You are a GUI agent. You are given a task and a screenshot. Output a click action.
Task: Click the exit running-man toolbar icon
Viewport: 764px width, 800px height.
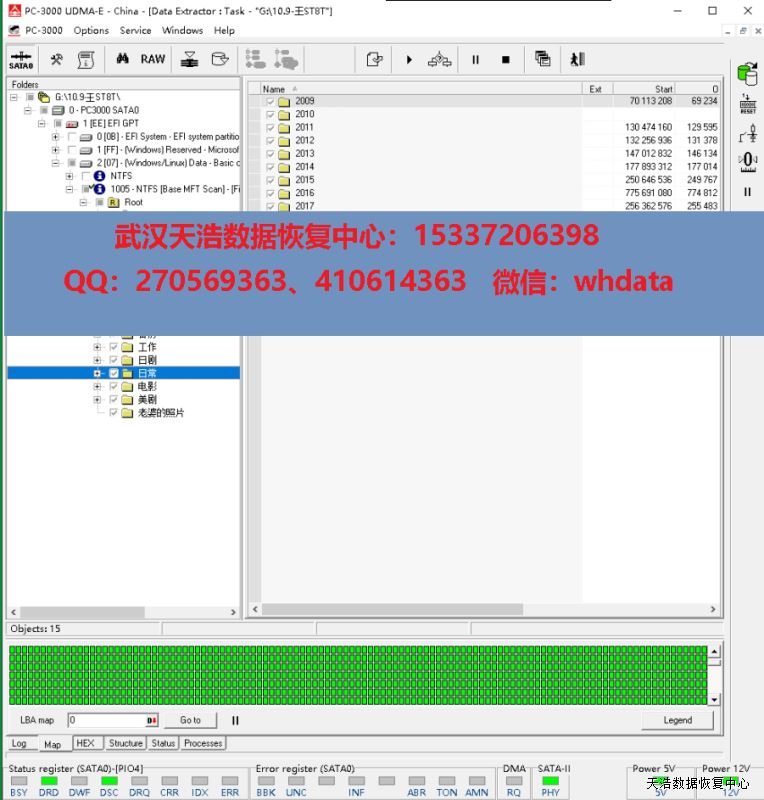577,60
